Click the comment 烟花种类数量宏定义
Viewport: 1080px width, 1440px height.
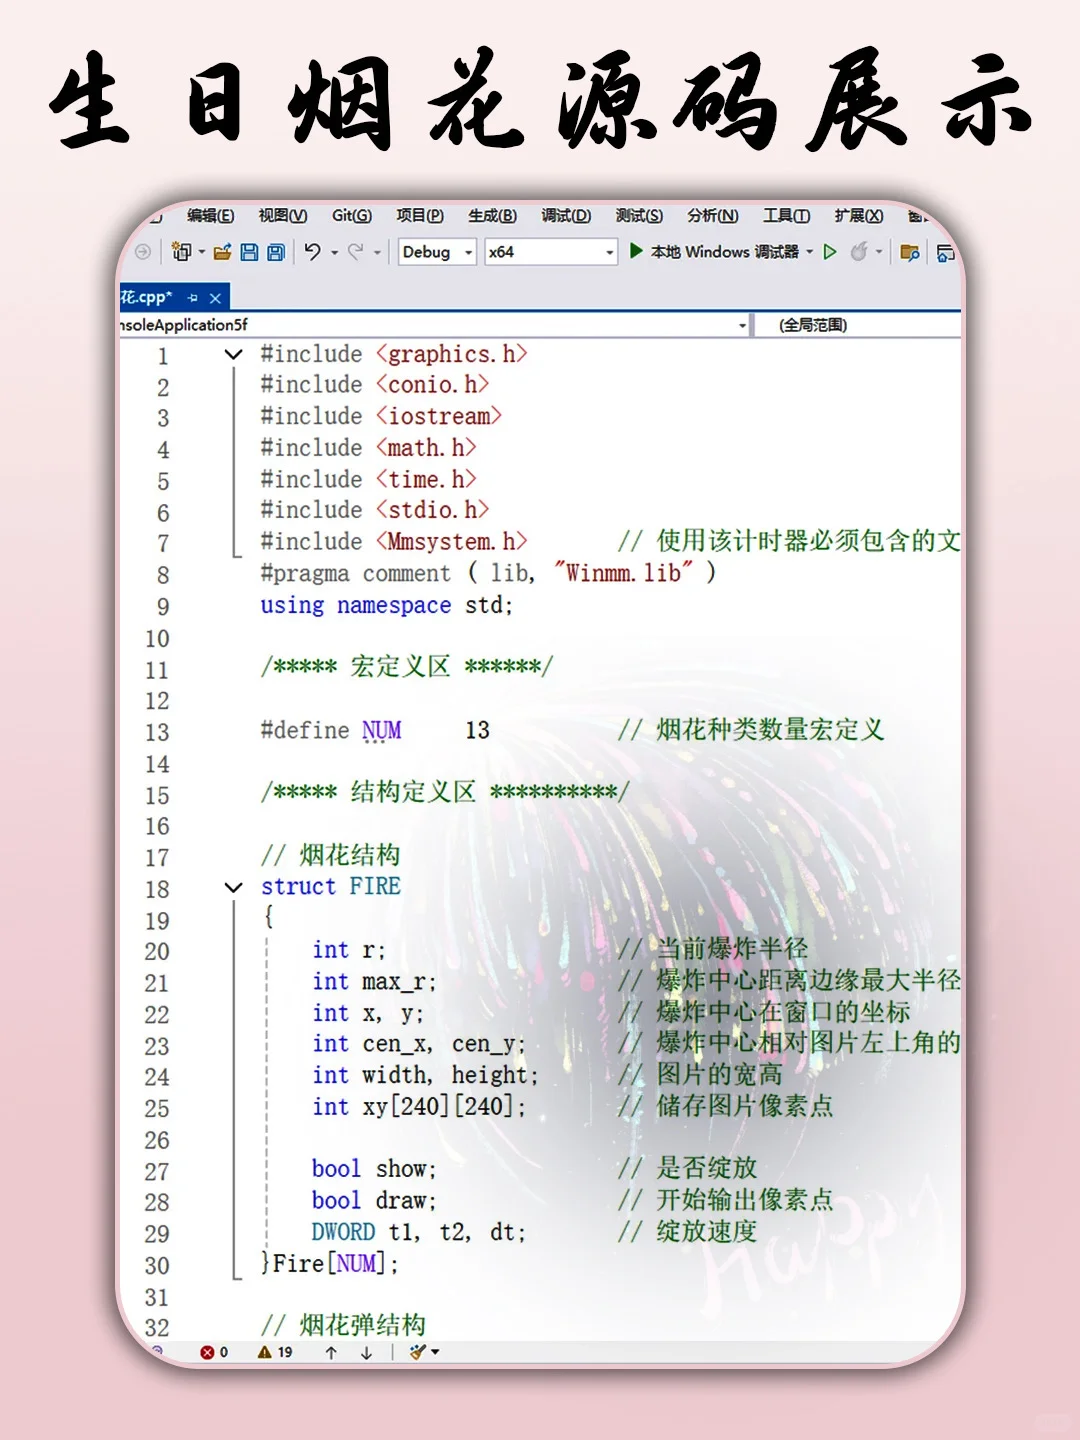(x=770, y=730)
